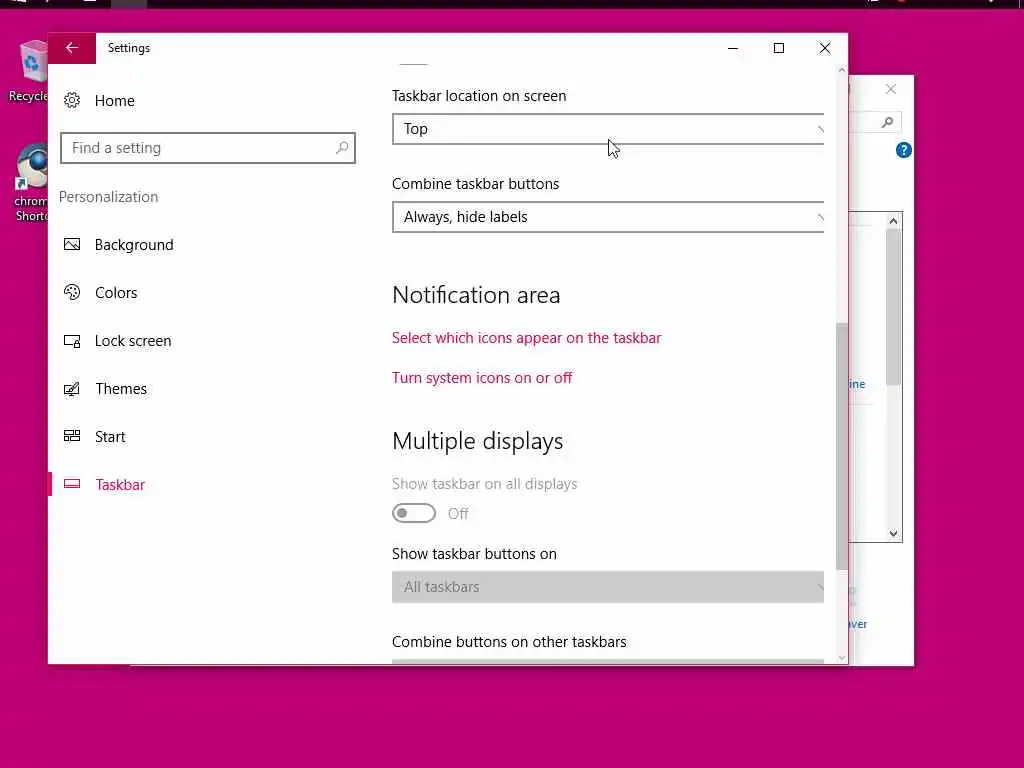Click the blue help icon in background window
Screen dimensions: 1024x768
point(903,150)
